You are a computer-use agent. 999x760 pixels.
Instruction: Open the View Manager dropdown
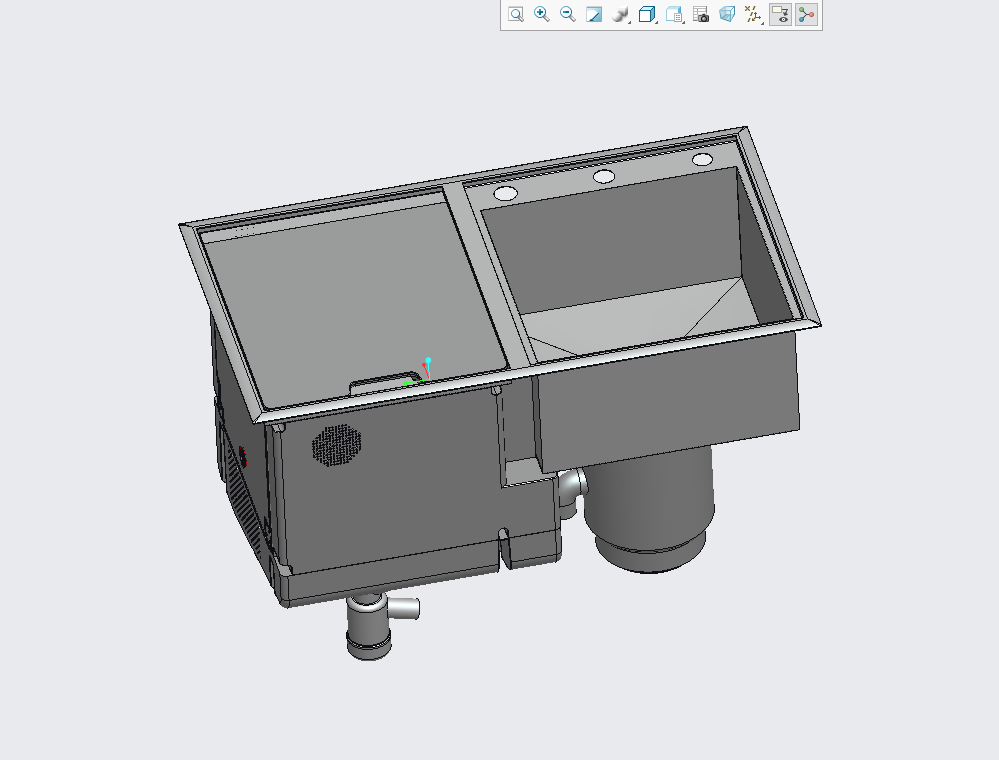click(x=674, y=15)
